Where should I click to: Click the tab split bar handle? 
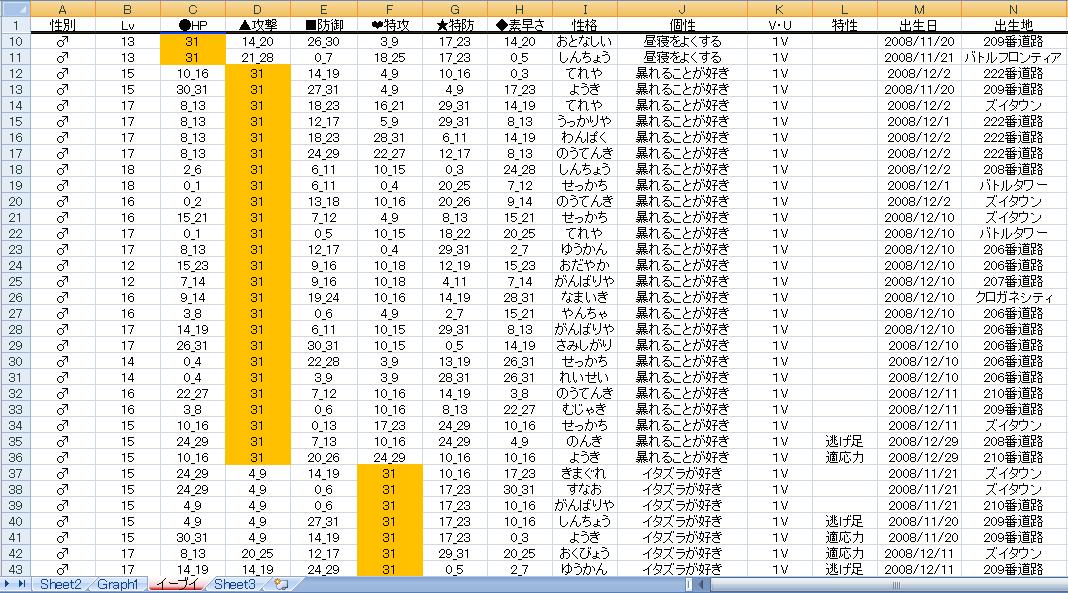click(689, 584)
